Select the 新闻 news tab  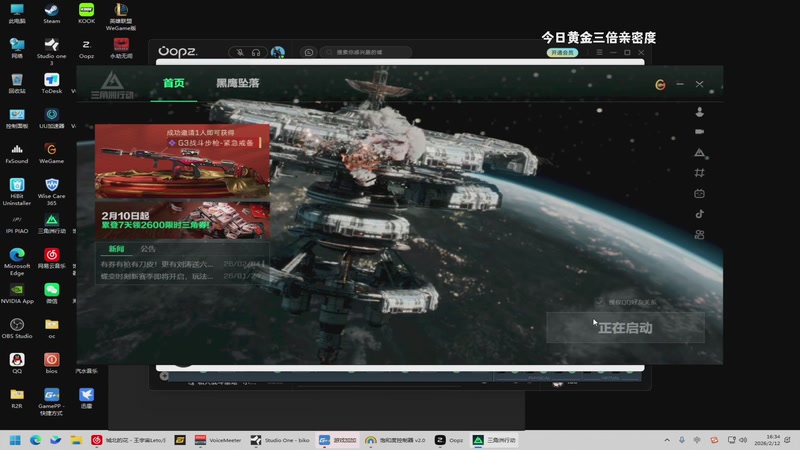116,248
